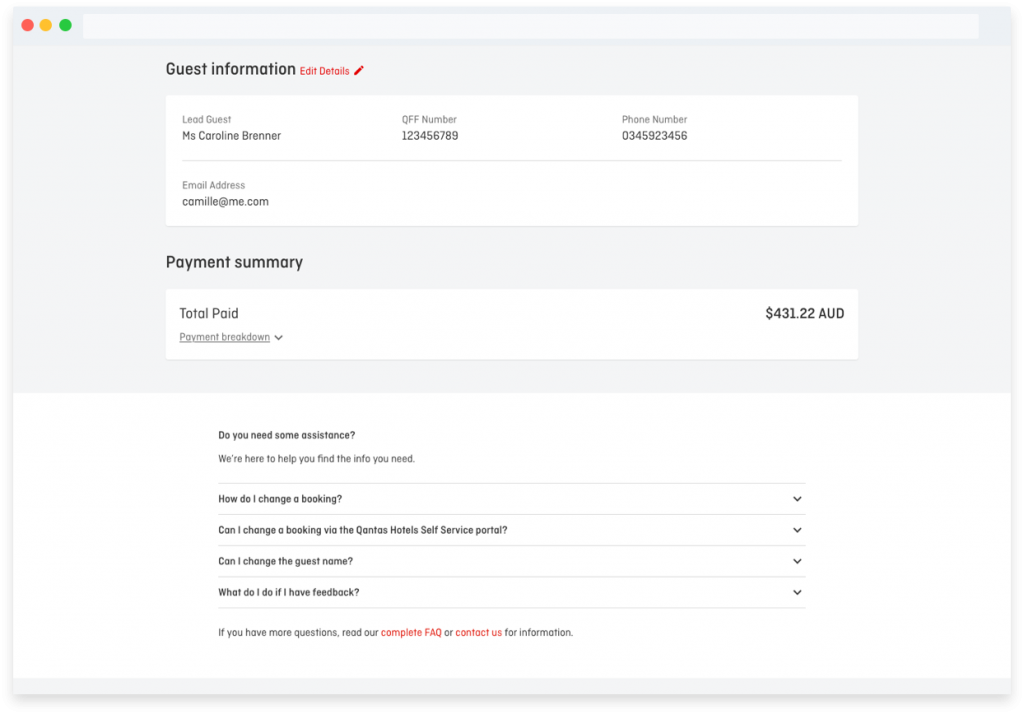The image size is (1024, 714).
Task: Click lead guest name Ms Caroline Brenner
Action: pos(231,136)
